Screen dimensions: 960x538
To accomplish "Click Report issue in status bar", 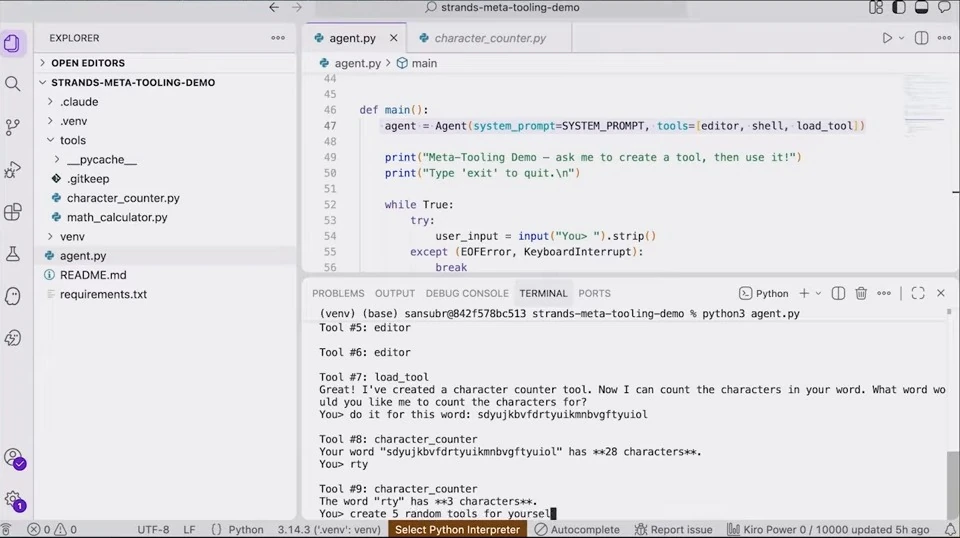I will [x=673, y=529].
